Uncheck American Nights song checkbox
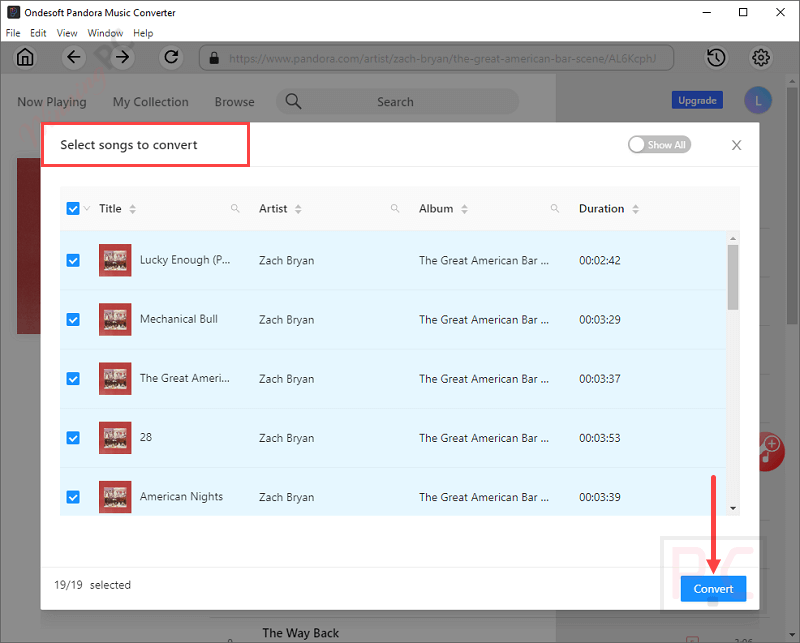Image resolution: width=800 pixels, height=643 pixels. pyautogui.click(x=73, y=497)
